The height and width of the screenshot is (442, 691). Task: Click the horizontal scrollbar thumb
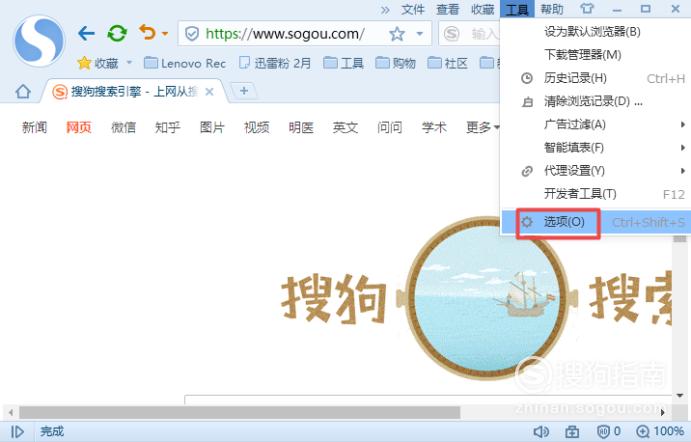click(240, 412)
